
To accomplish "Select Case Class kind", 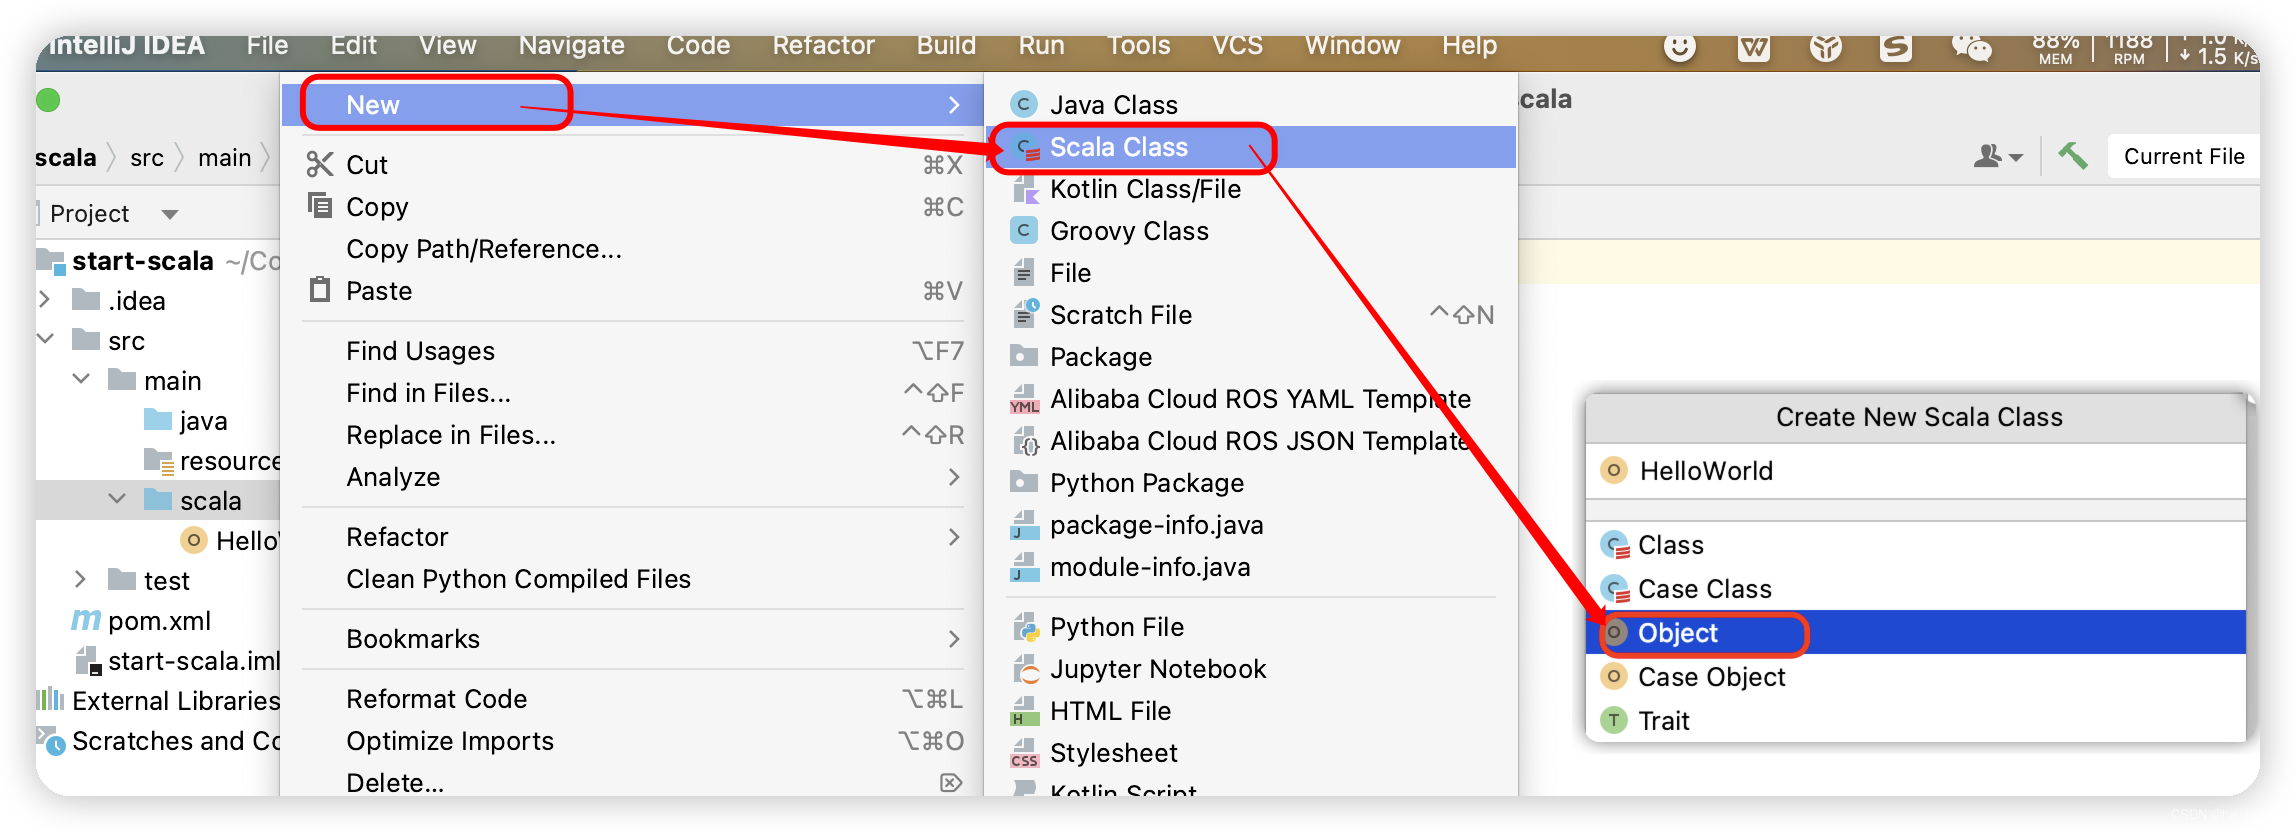I will 1916,589.
